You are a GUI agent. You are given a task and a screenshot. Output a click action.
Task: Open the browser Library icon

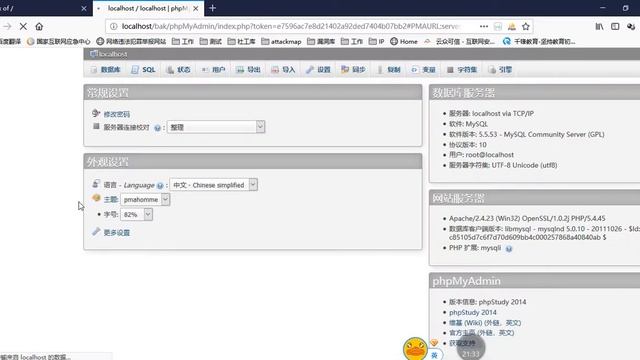coord(599,27)
